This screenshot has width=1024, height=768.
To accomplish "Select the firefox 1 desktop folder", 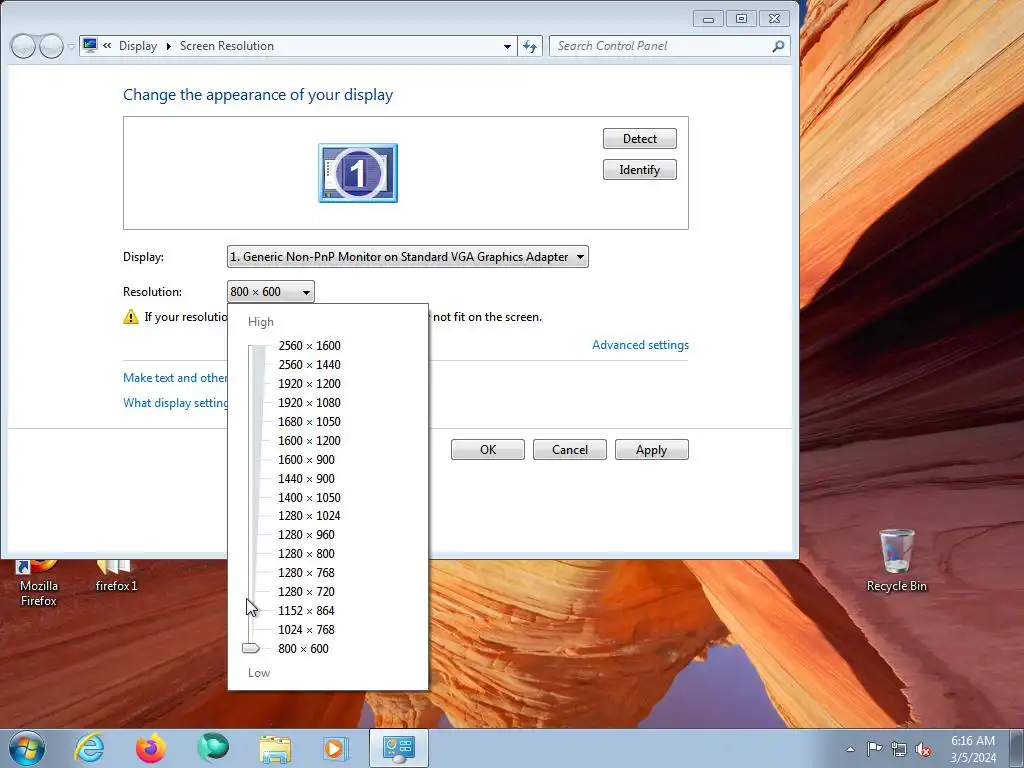I will (116, 577).
